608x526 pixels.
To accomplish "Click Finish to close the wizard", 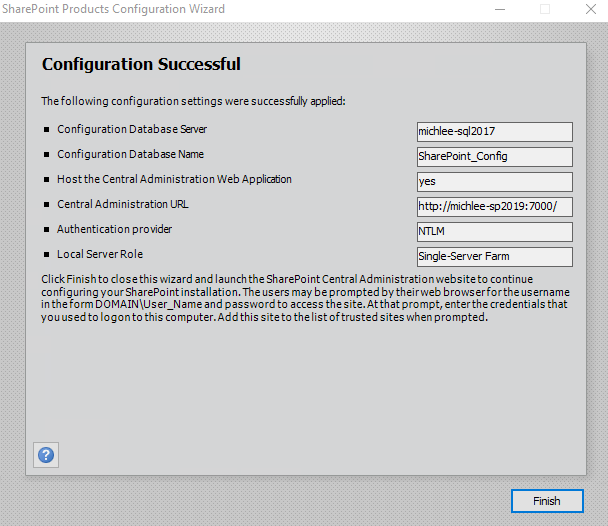I will click(547, 501).
